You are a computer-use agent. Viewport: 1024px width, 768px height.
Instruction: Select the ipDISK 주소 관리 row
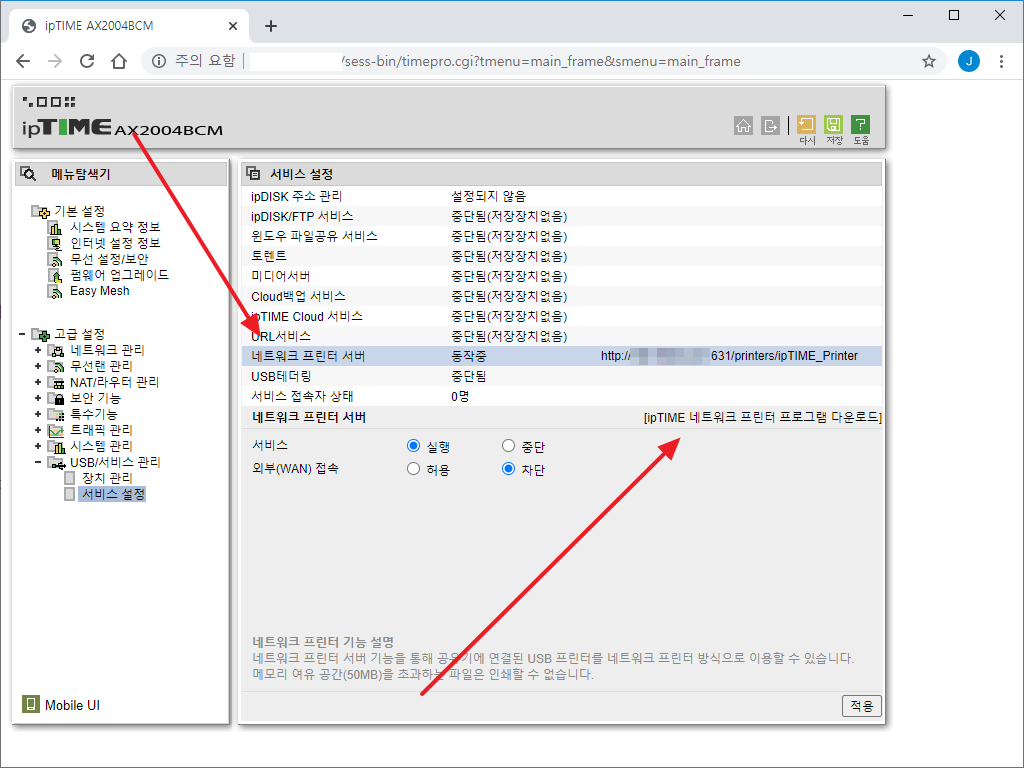tap(562, 196)
